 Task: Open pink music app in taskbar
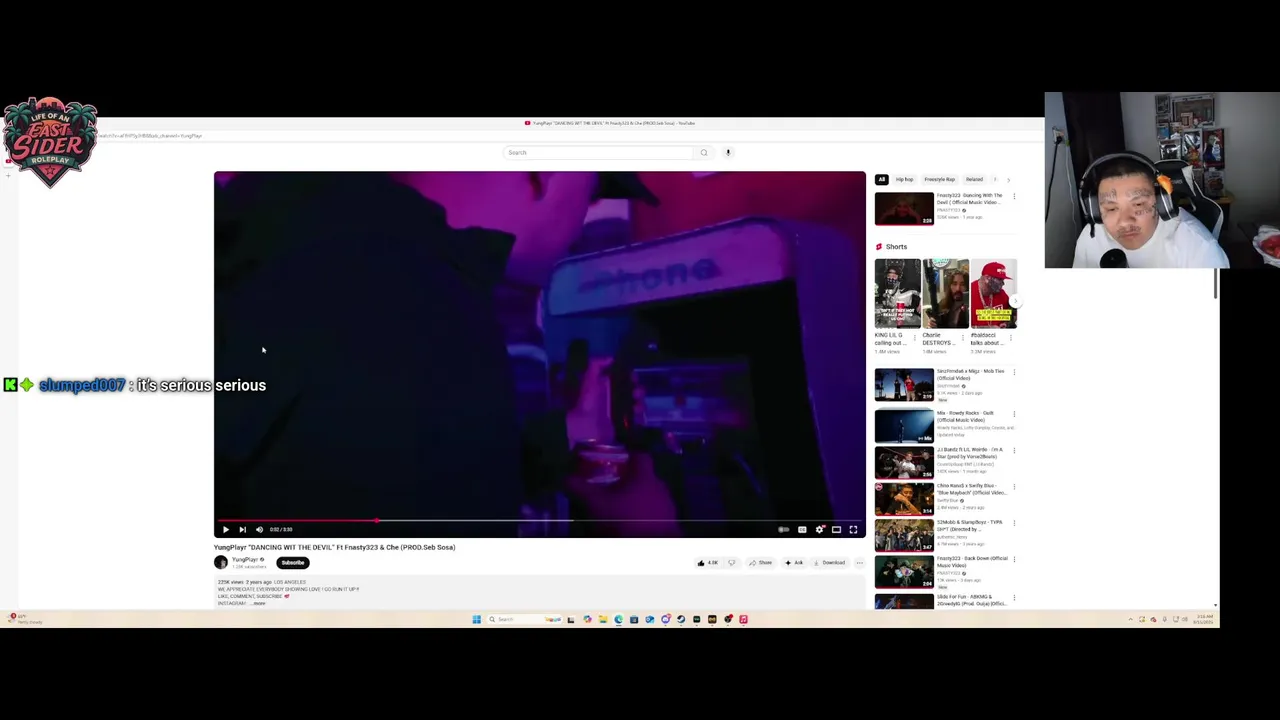pyautogui.click(x=743, y=619)
